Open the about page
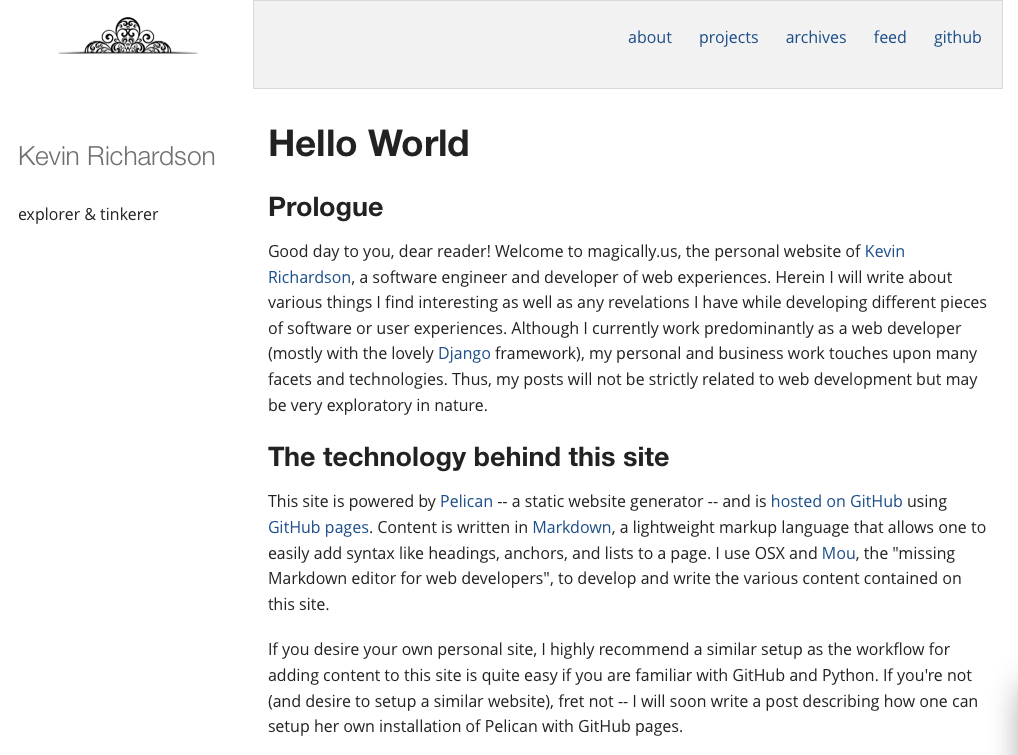1018x755 pixels. pyautogui.click(x=649, y=37)
